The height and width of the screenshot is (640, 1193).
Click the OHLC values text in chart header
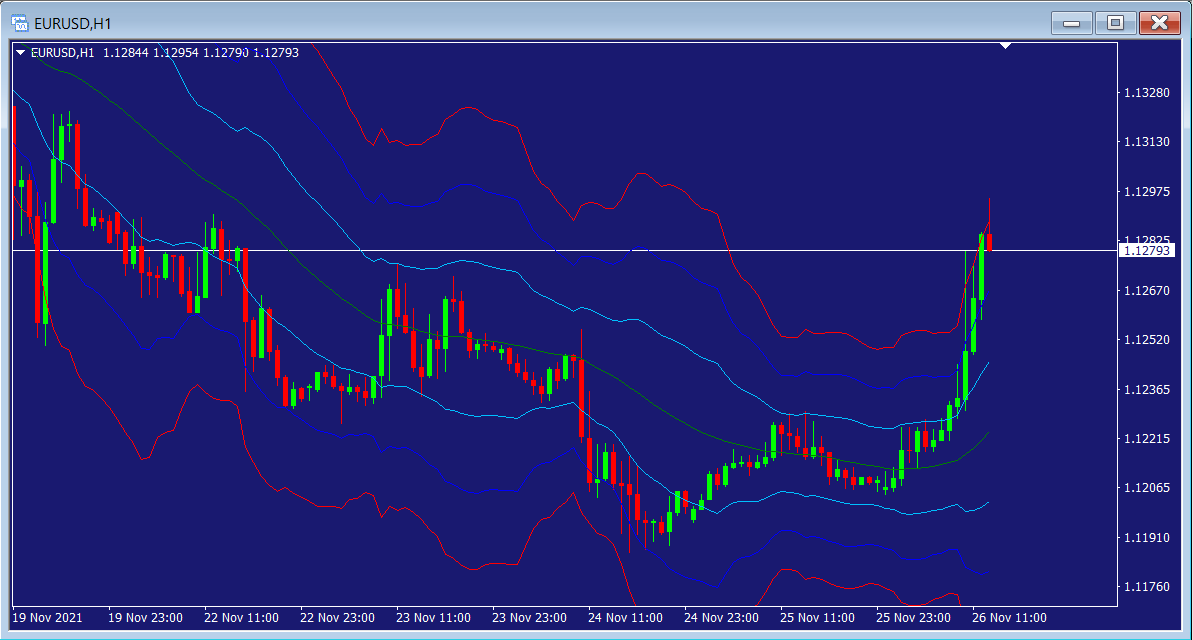200,53
